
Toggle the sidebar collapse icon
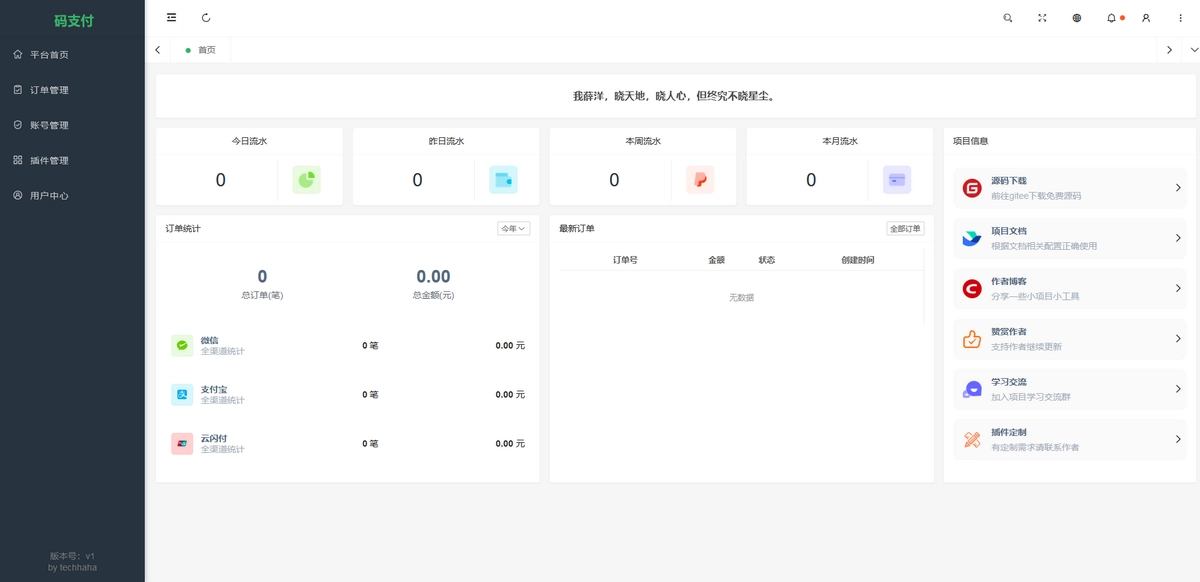point(172,18)
